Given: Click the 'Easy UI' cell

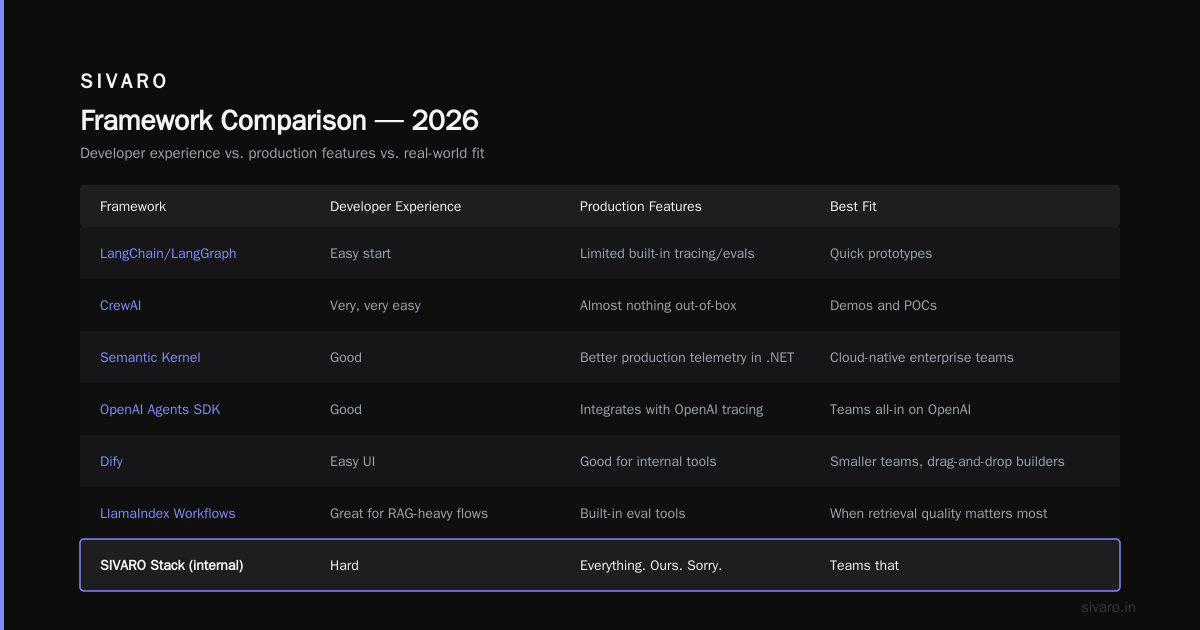Looking at the screenshot, I should (x=352, y=461).
